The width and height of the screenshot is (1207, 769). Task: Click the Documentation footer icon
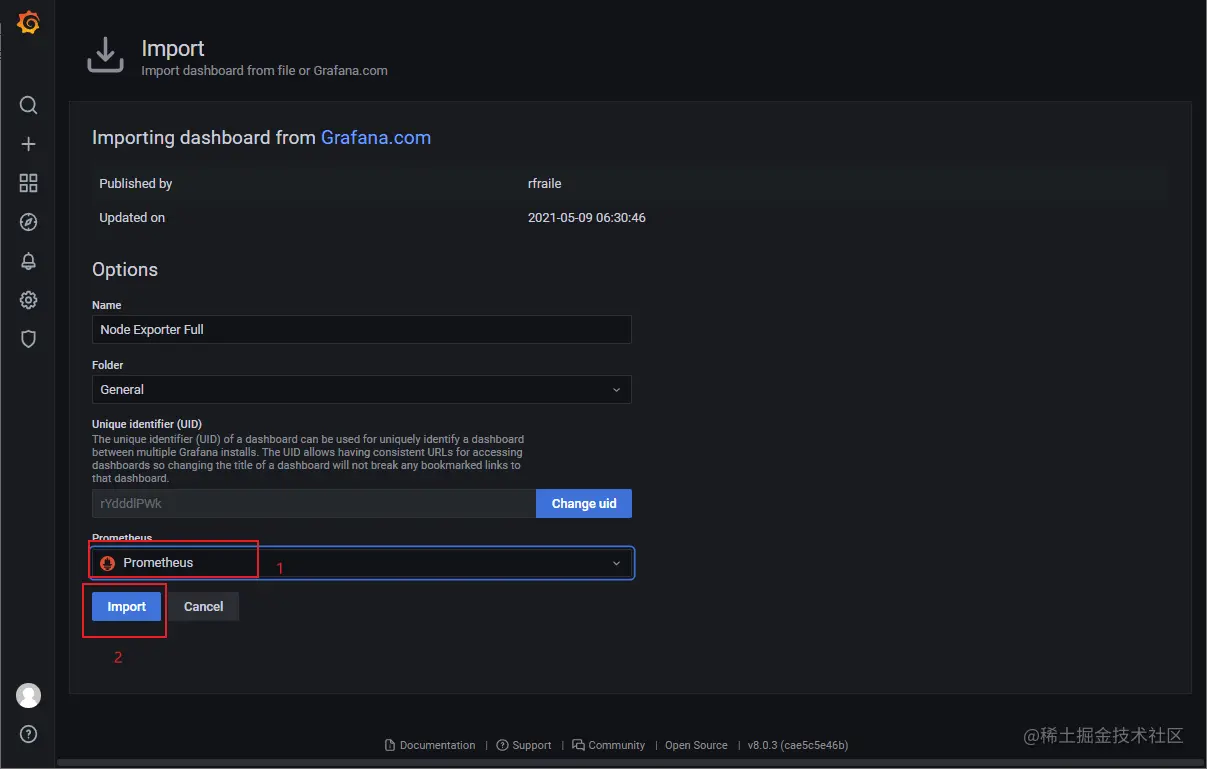(390, 745)
